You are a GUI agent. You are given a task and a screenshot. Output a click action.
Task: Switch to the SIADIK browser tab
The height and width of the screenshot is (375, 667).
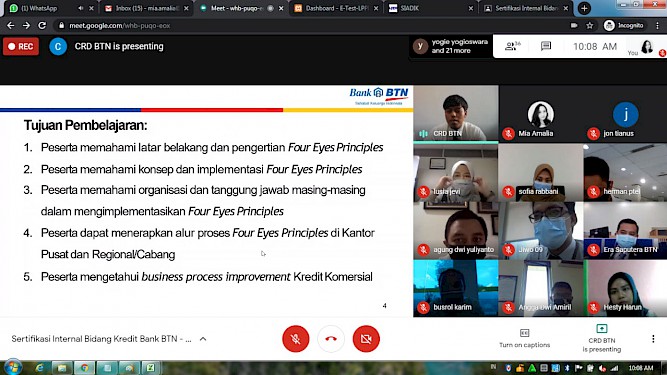coord(430,8)
